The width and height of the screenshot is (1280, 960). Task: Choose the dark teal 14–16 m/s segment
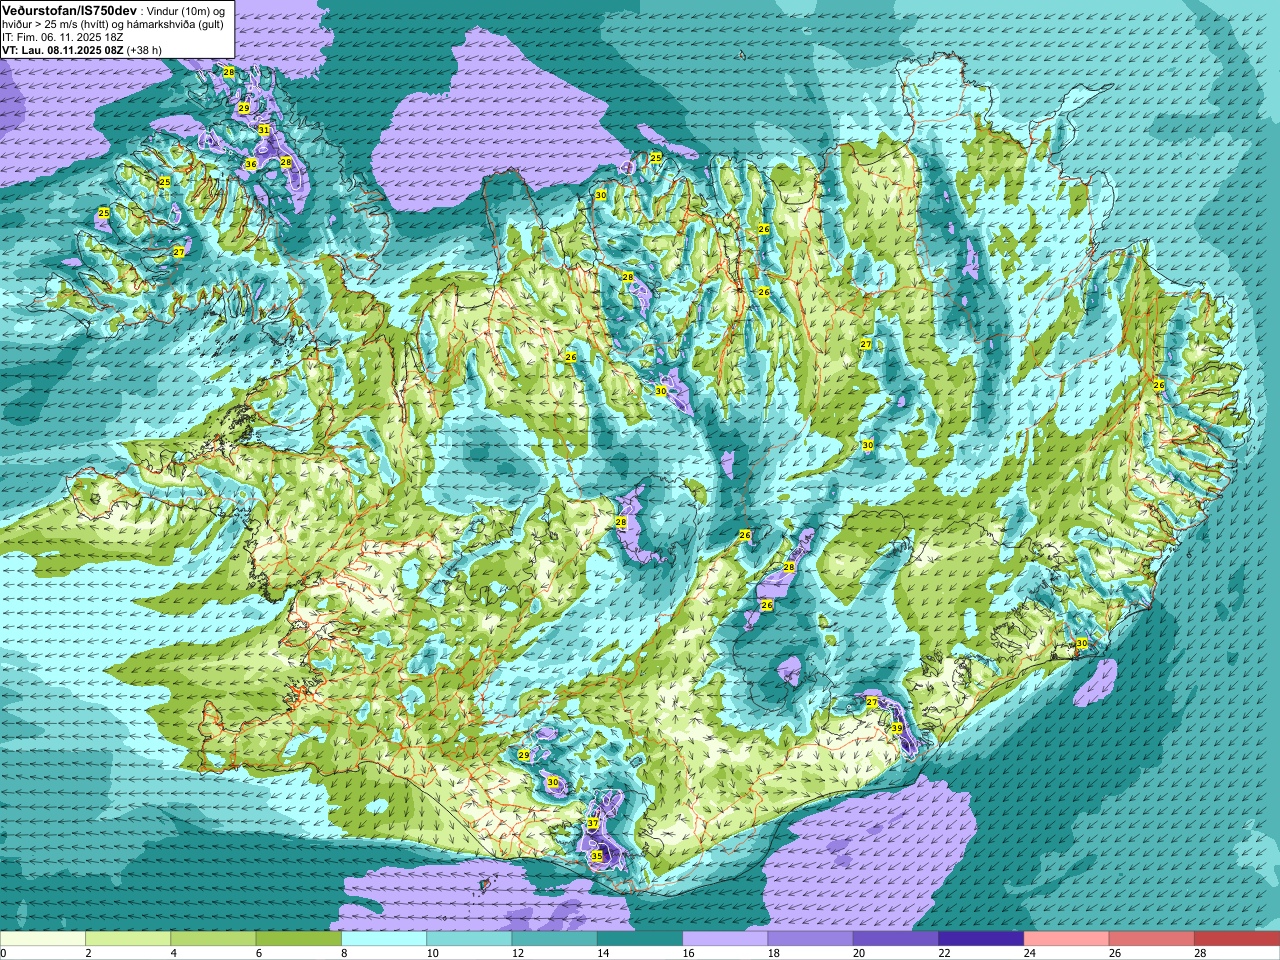click(x=640, y=938)
